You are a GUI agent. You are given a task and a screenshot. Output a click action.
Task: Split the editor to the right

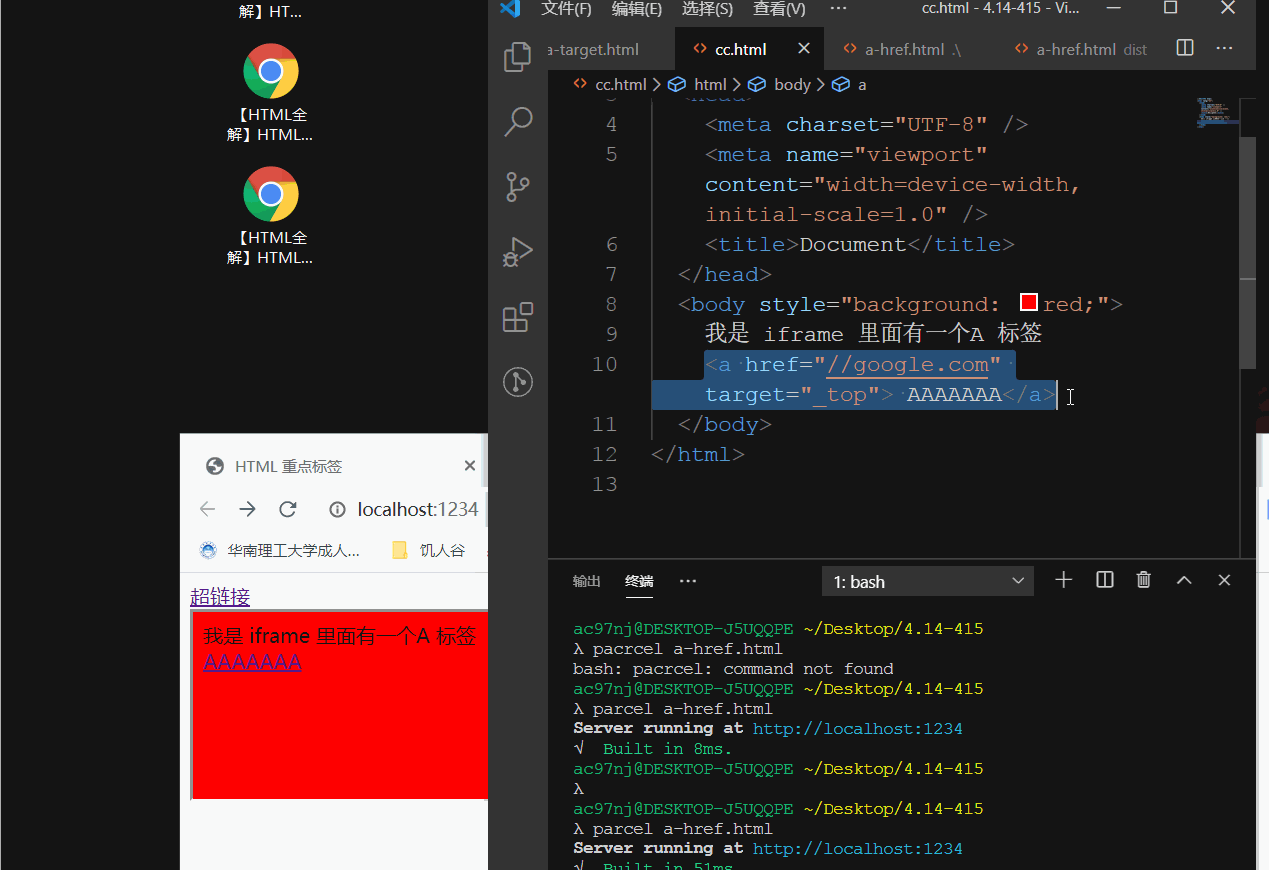[1185, 48]
